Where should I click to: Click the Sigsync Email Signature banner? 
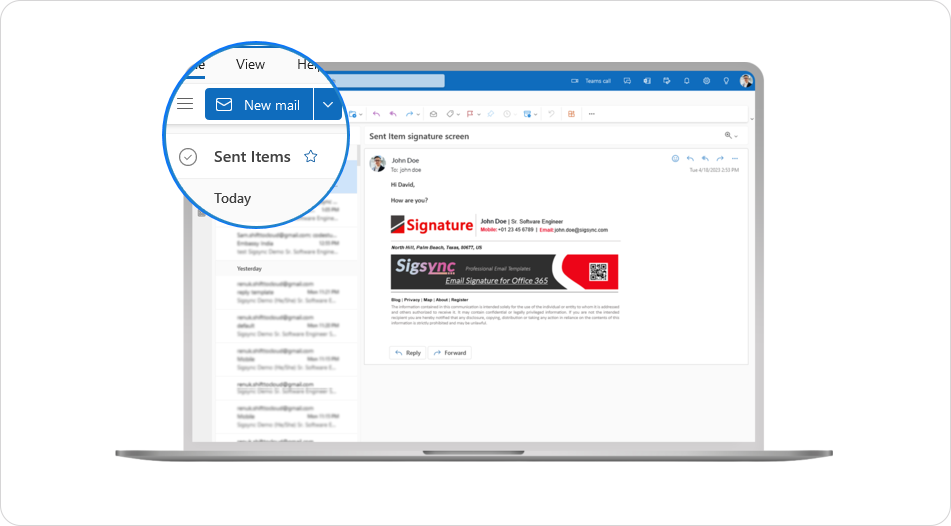(x=504, y=272)
